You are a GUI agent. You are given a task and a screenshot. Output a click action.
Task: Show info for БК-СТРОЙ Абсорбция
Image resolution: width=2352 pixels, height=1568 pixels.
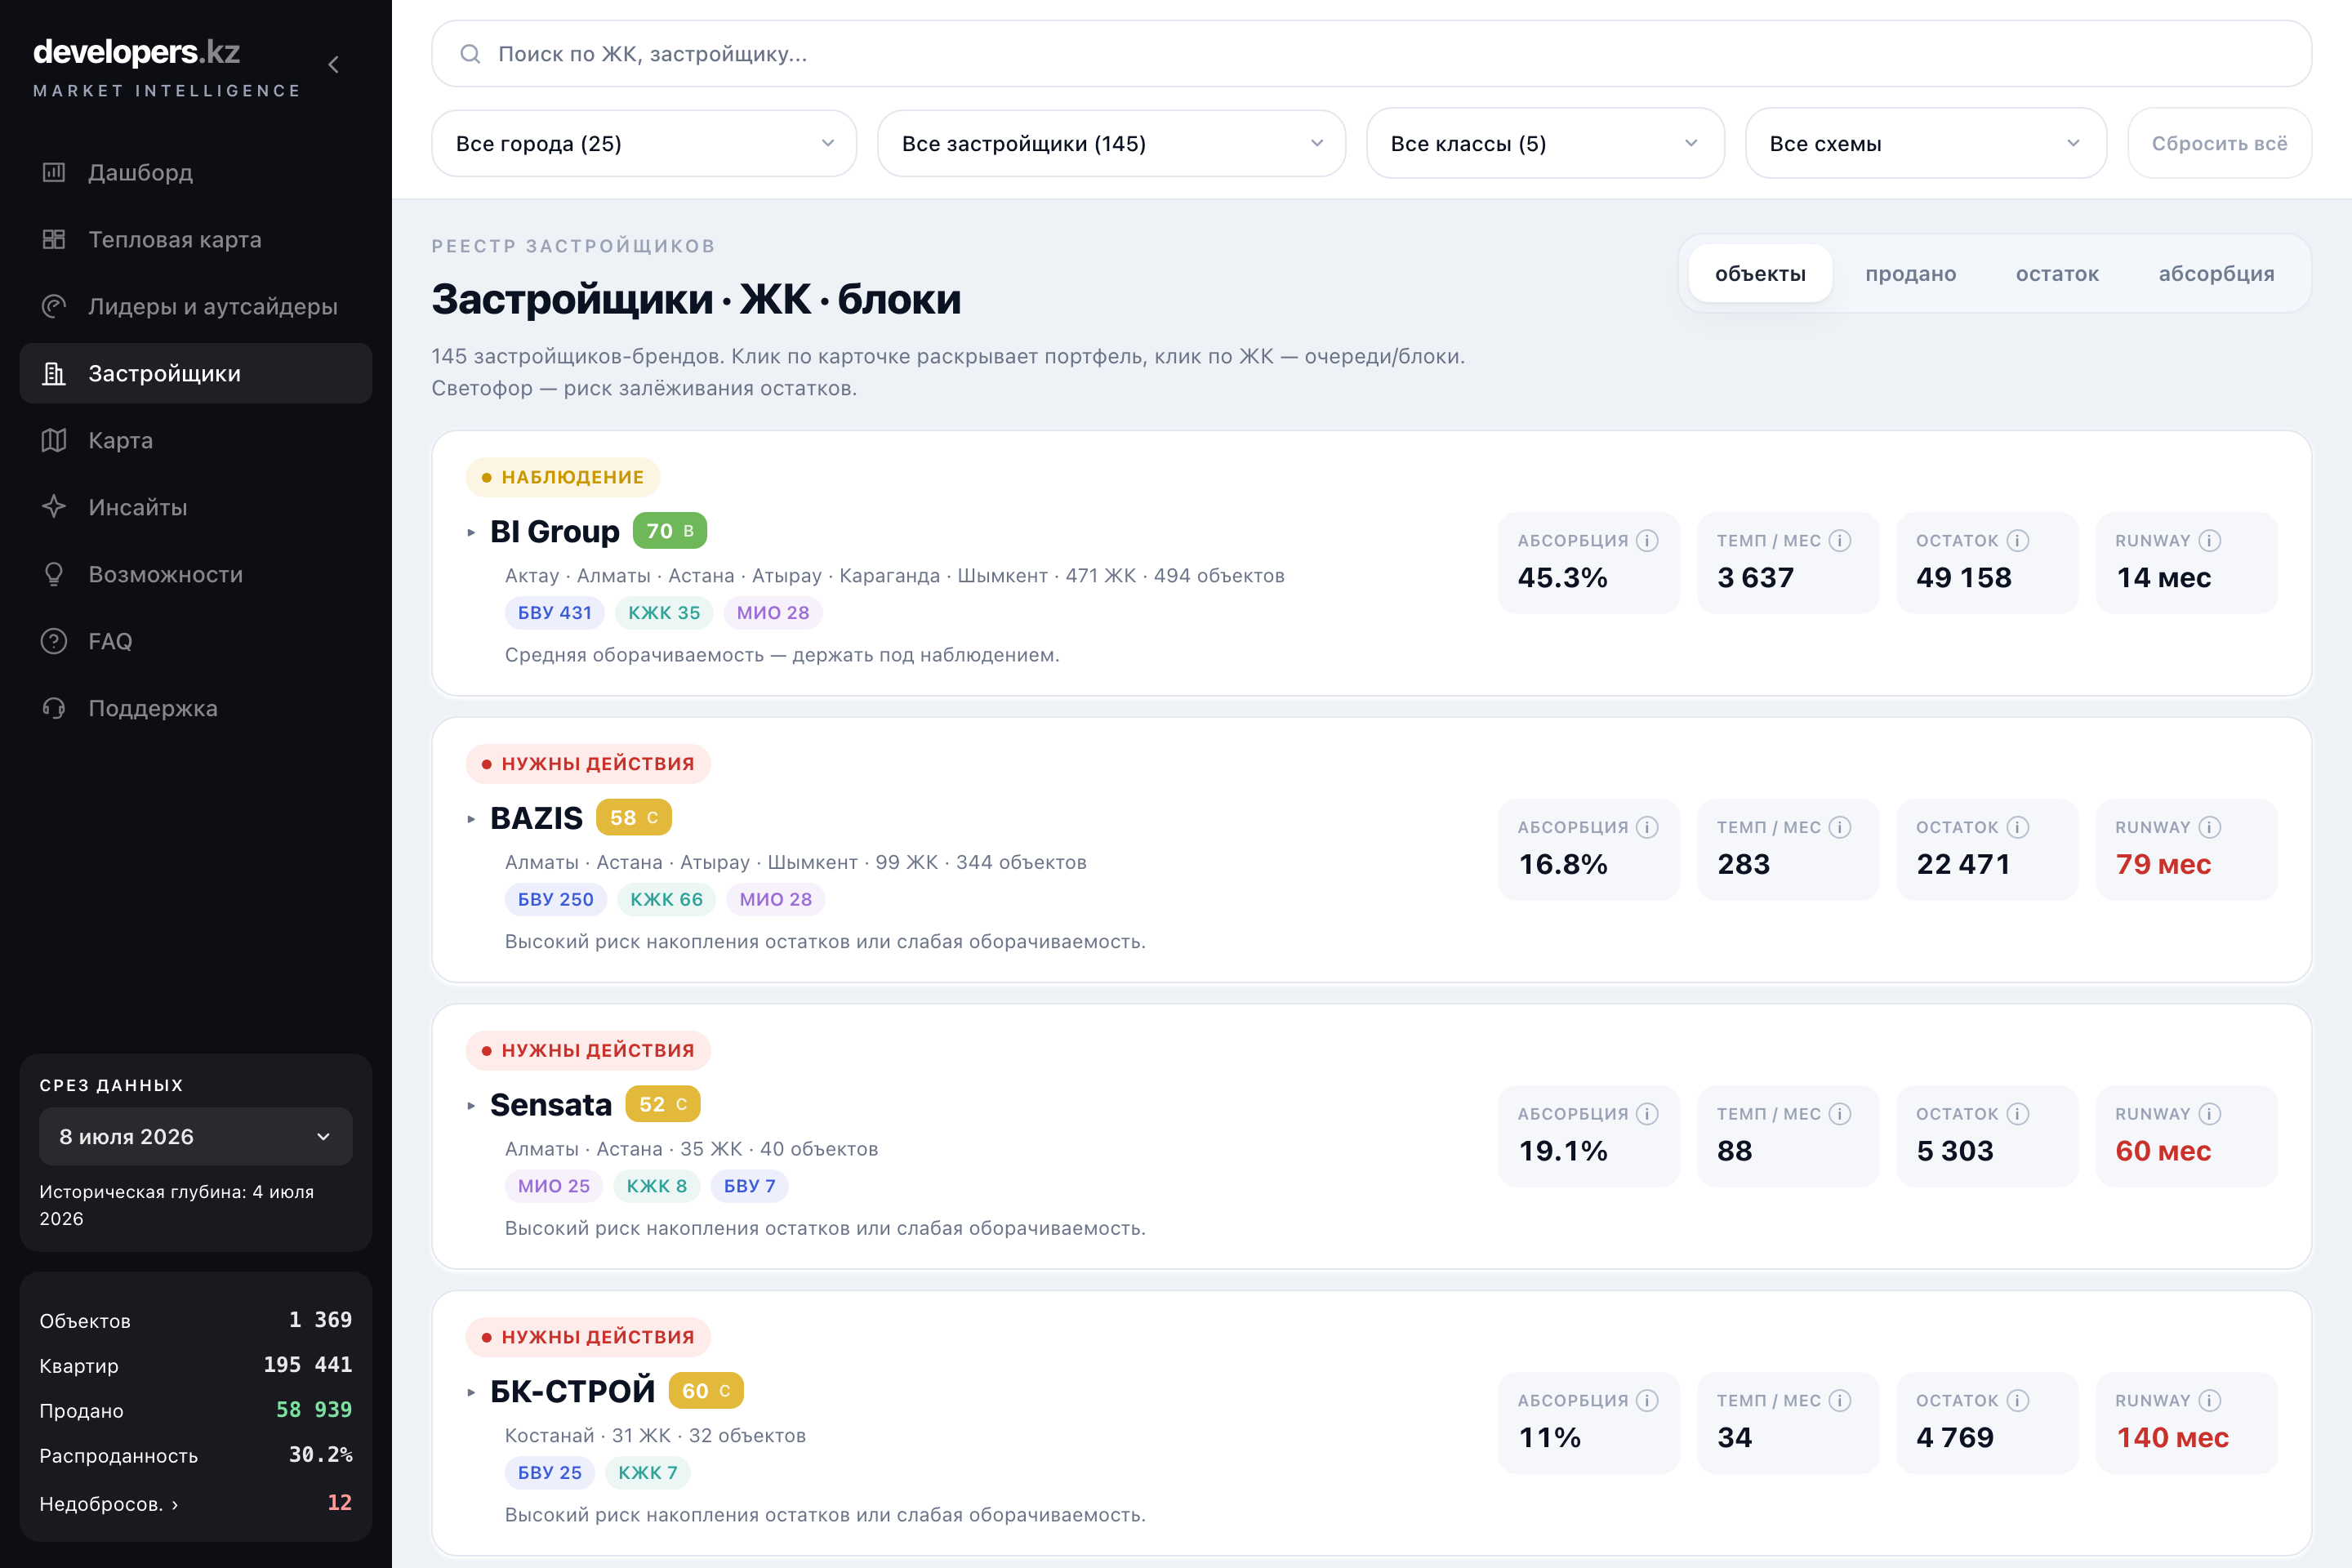[x=1647, y=1401]
